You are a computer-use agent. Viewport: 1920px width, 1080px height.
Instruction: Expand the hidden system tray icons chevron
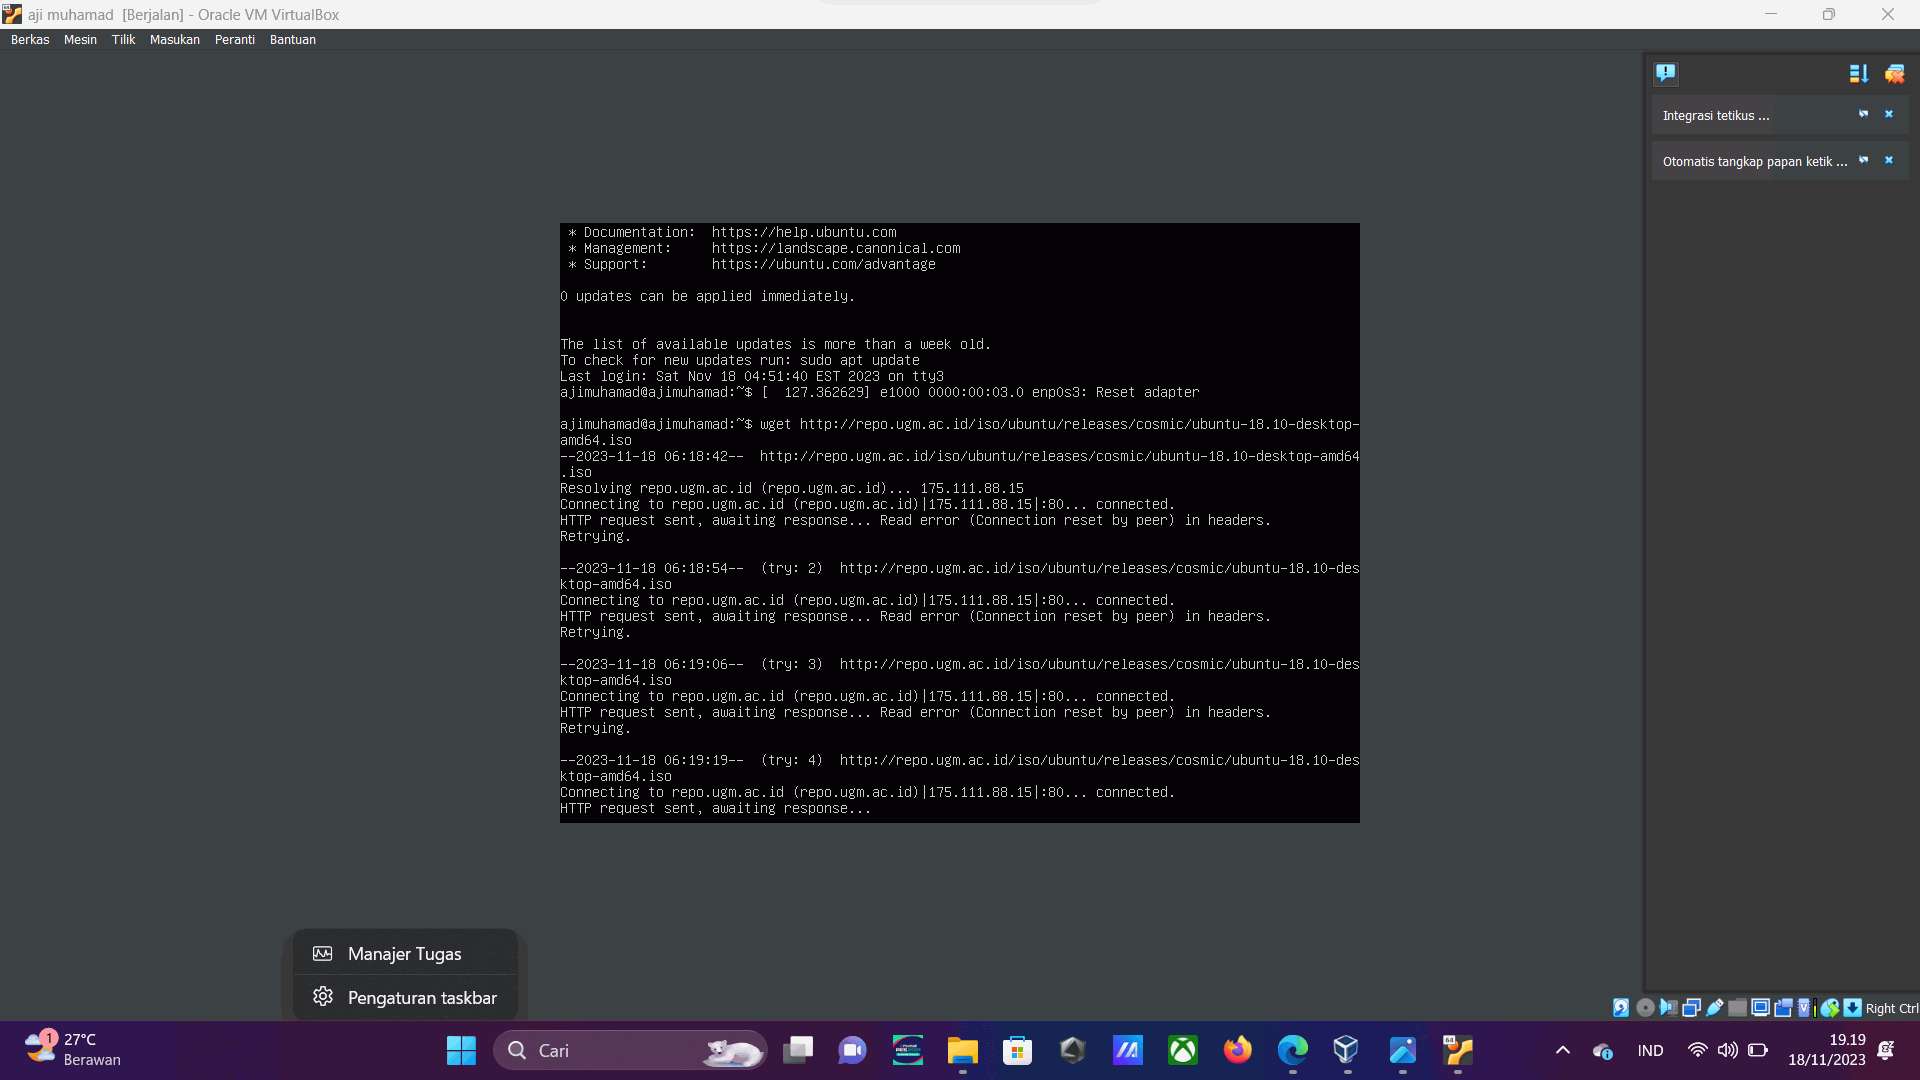click(1562, 1050)
